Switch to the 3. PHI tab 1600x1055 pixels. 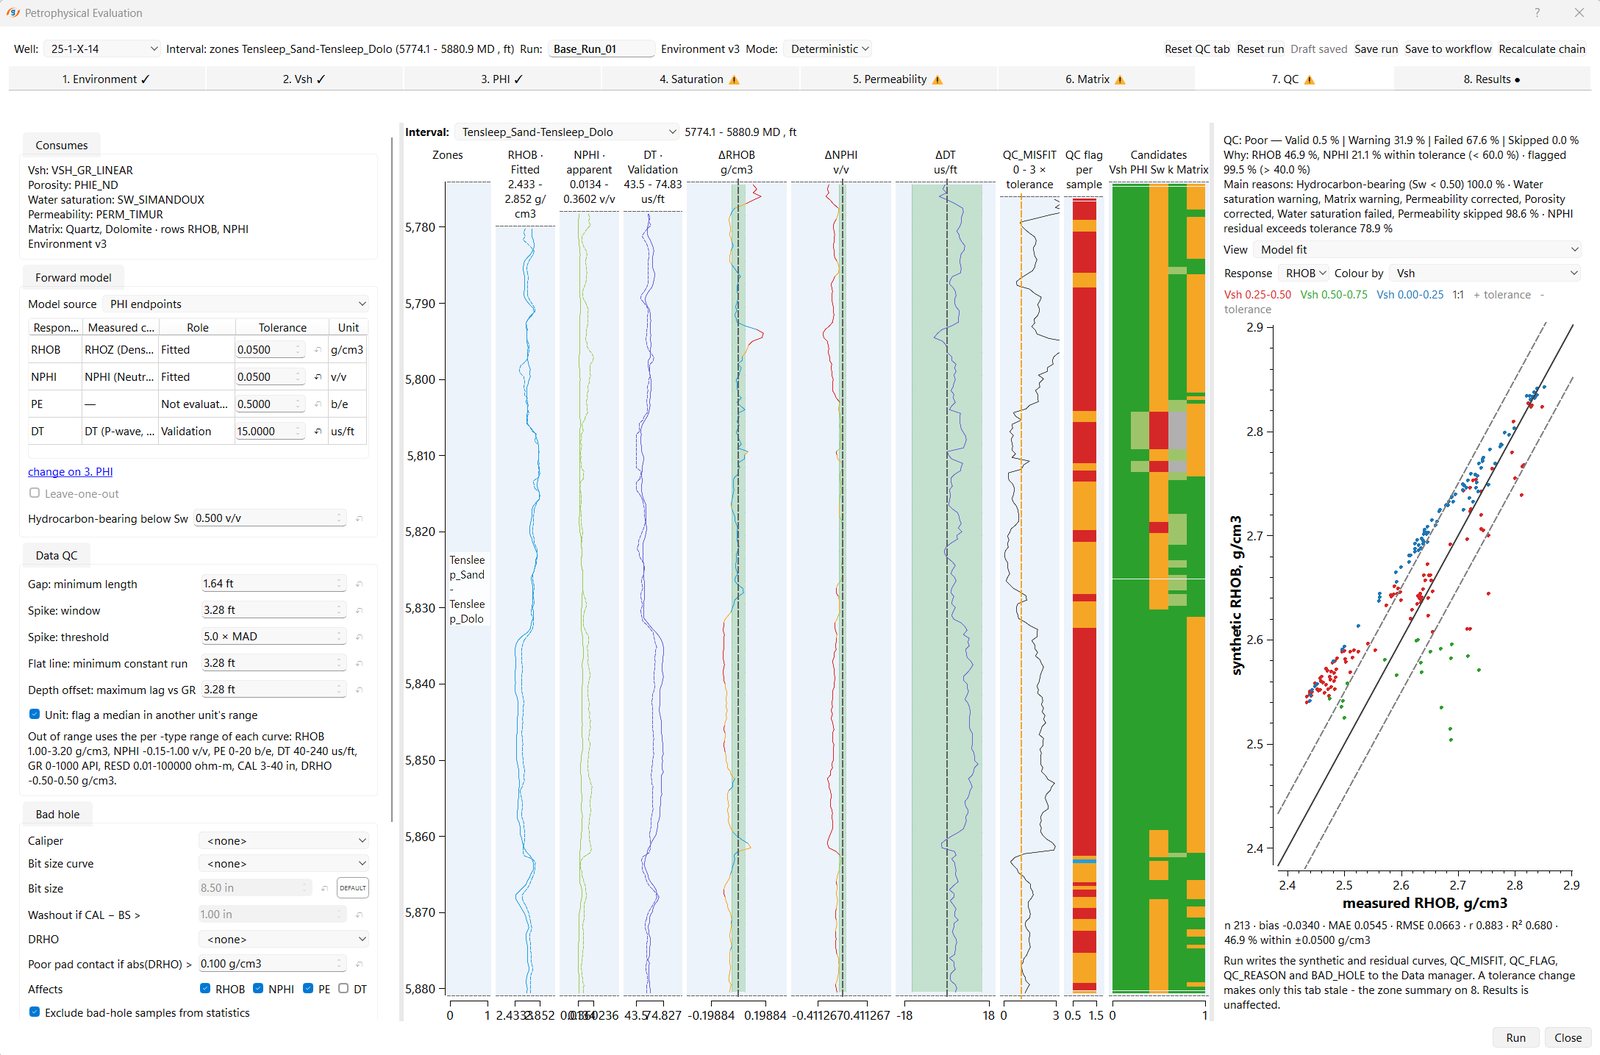(502, 79)
